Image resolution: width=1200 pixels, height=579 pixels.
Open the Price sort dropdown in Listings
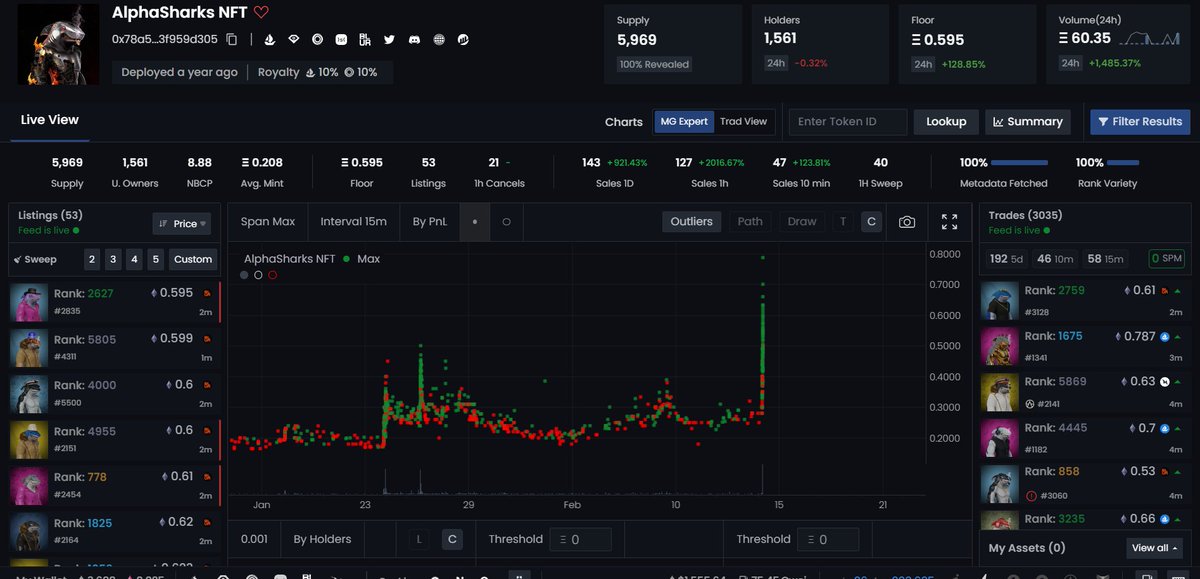tap(181, 224)
